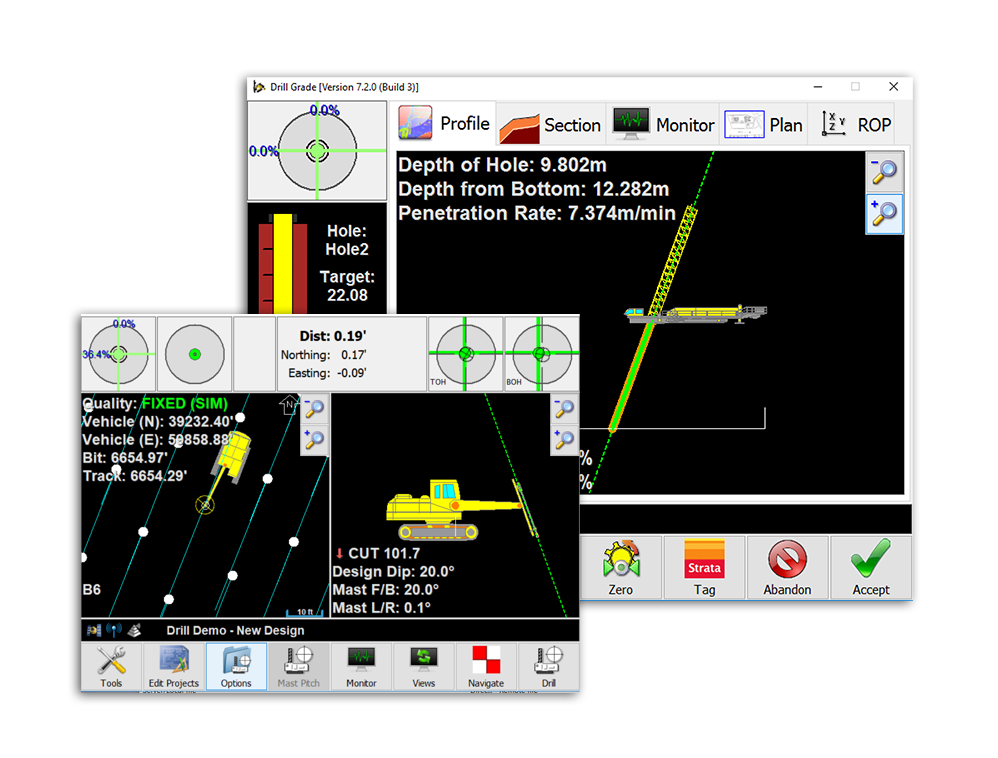Click the Drill Demo - New Design title
The image size is (998, 758).
click(235, 630)
